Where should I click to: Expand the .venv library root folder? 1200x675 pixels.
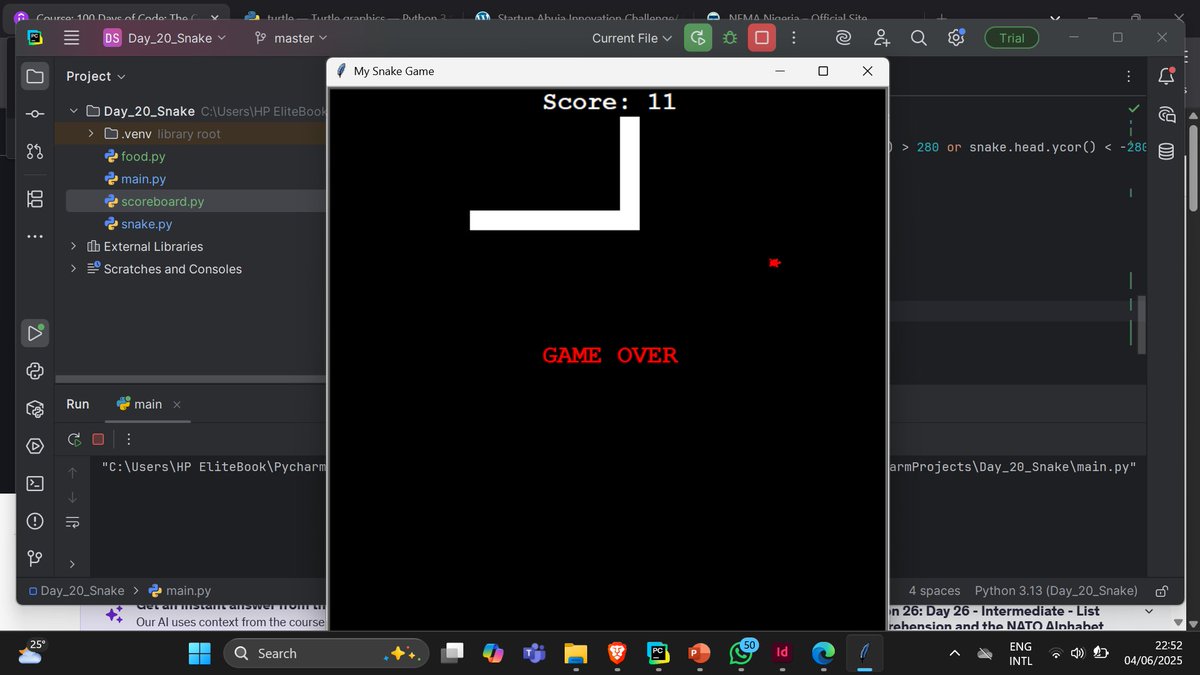[x=90, y=133]
